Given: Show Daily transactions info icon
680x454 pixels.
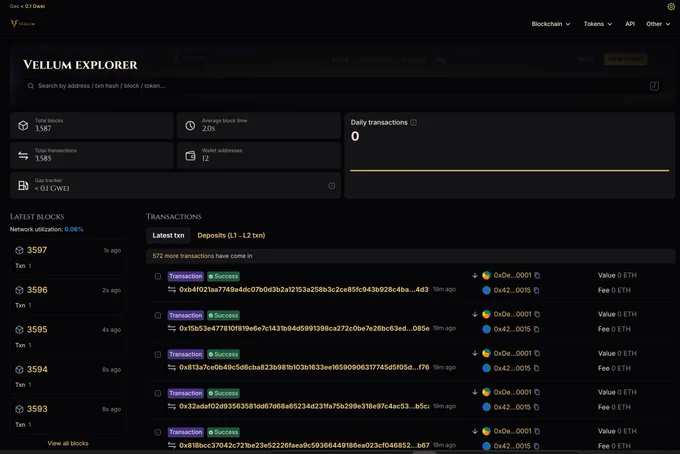Looking at the screenshot, I should [x=413, y=123].
